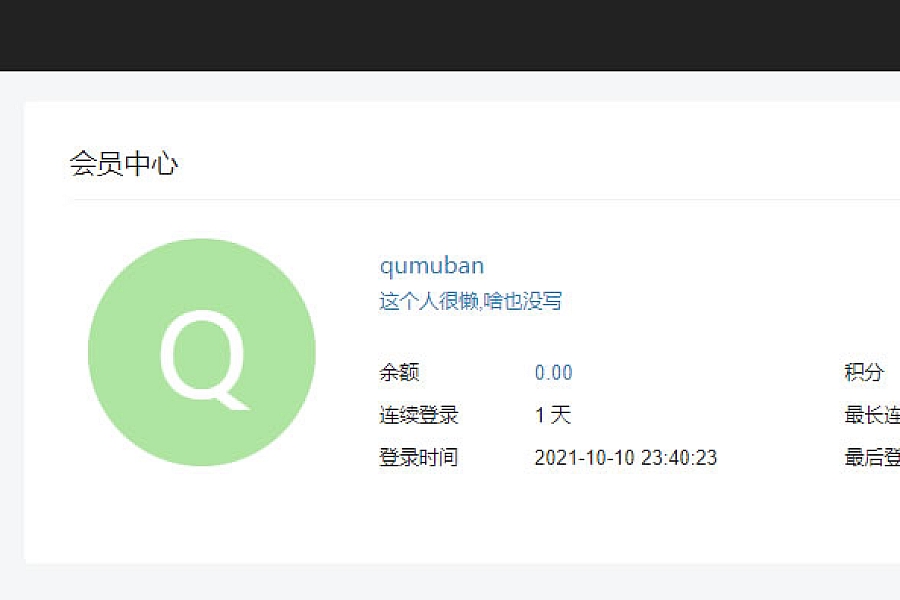This screenshot has width=900, height=600.
Task: Click the gray page background below the card
Action: click(450, 582)
